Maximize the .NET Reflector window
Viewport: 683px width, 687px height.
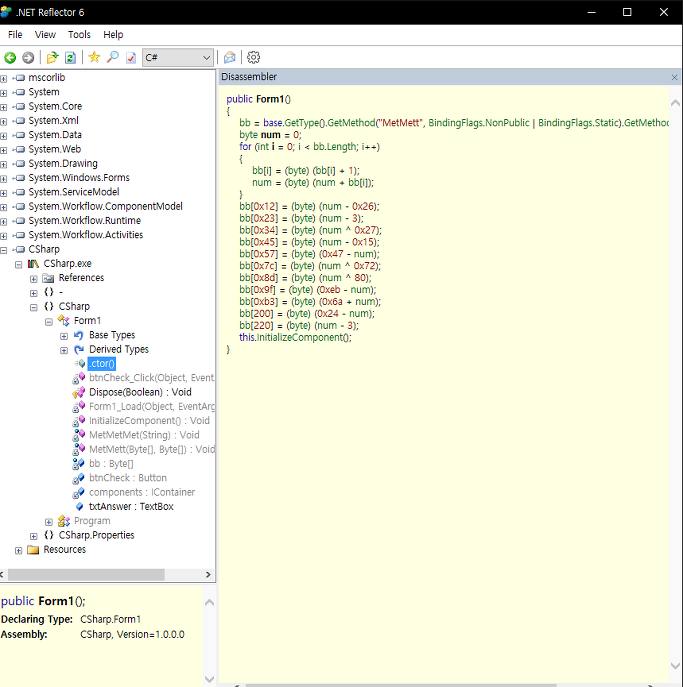(627, 12)
